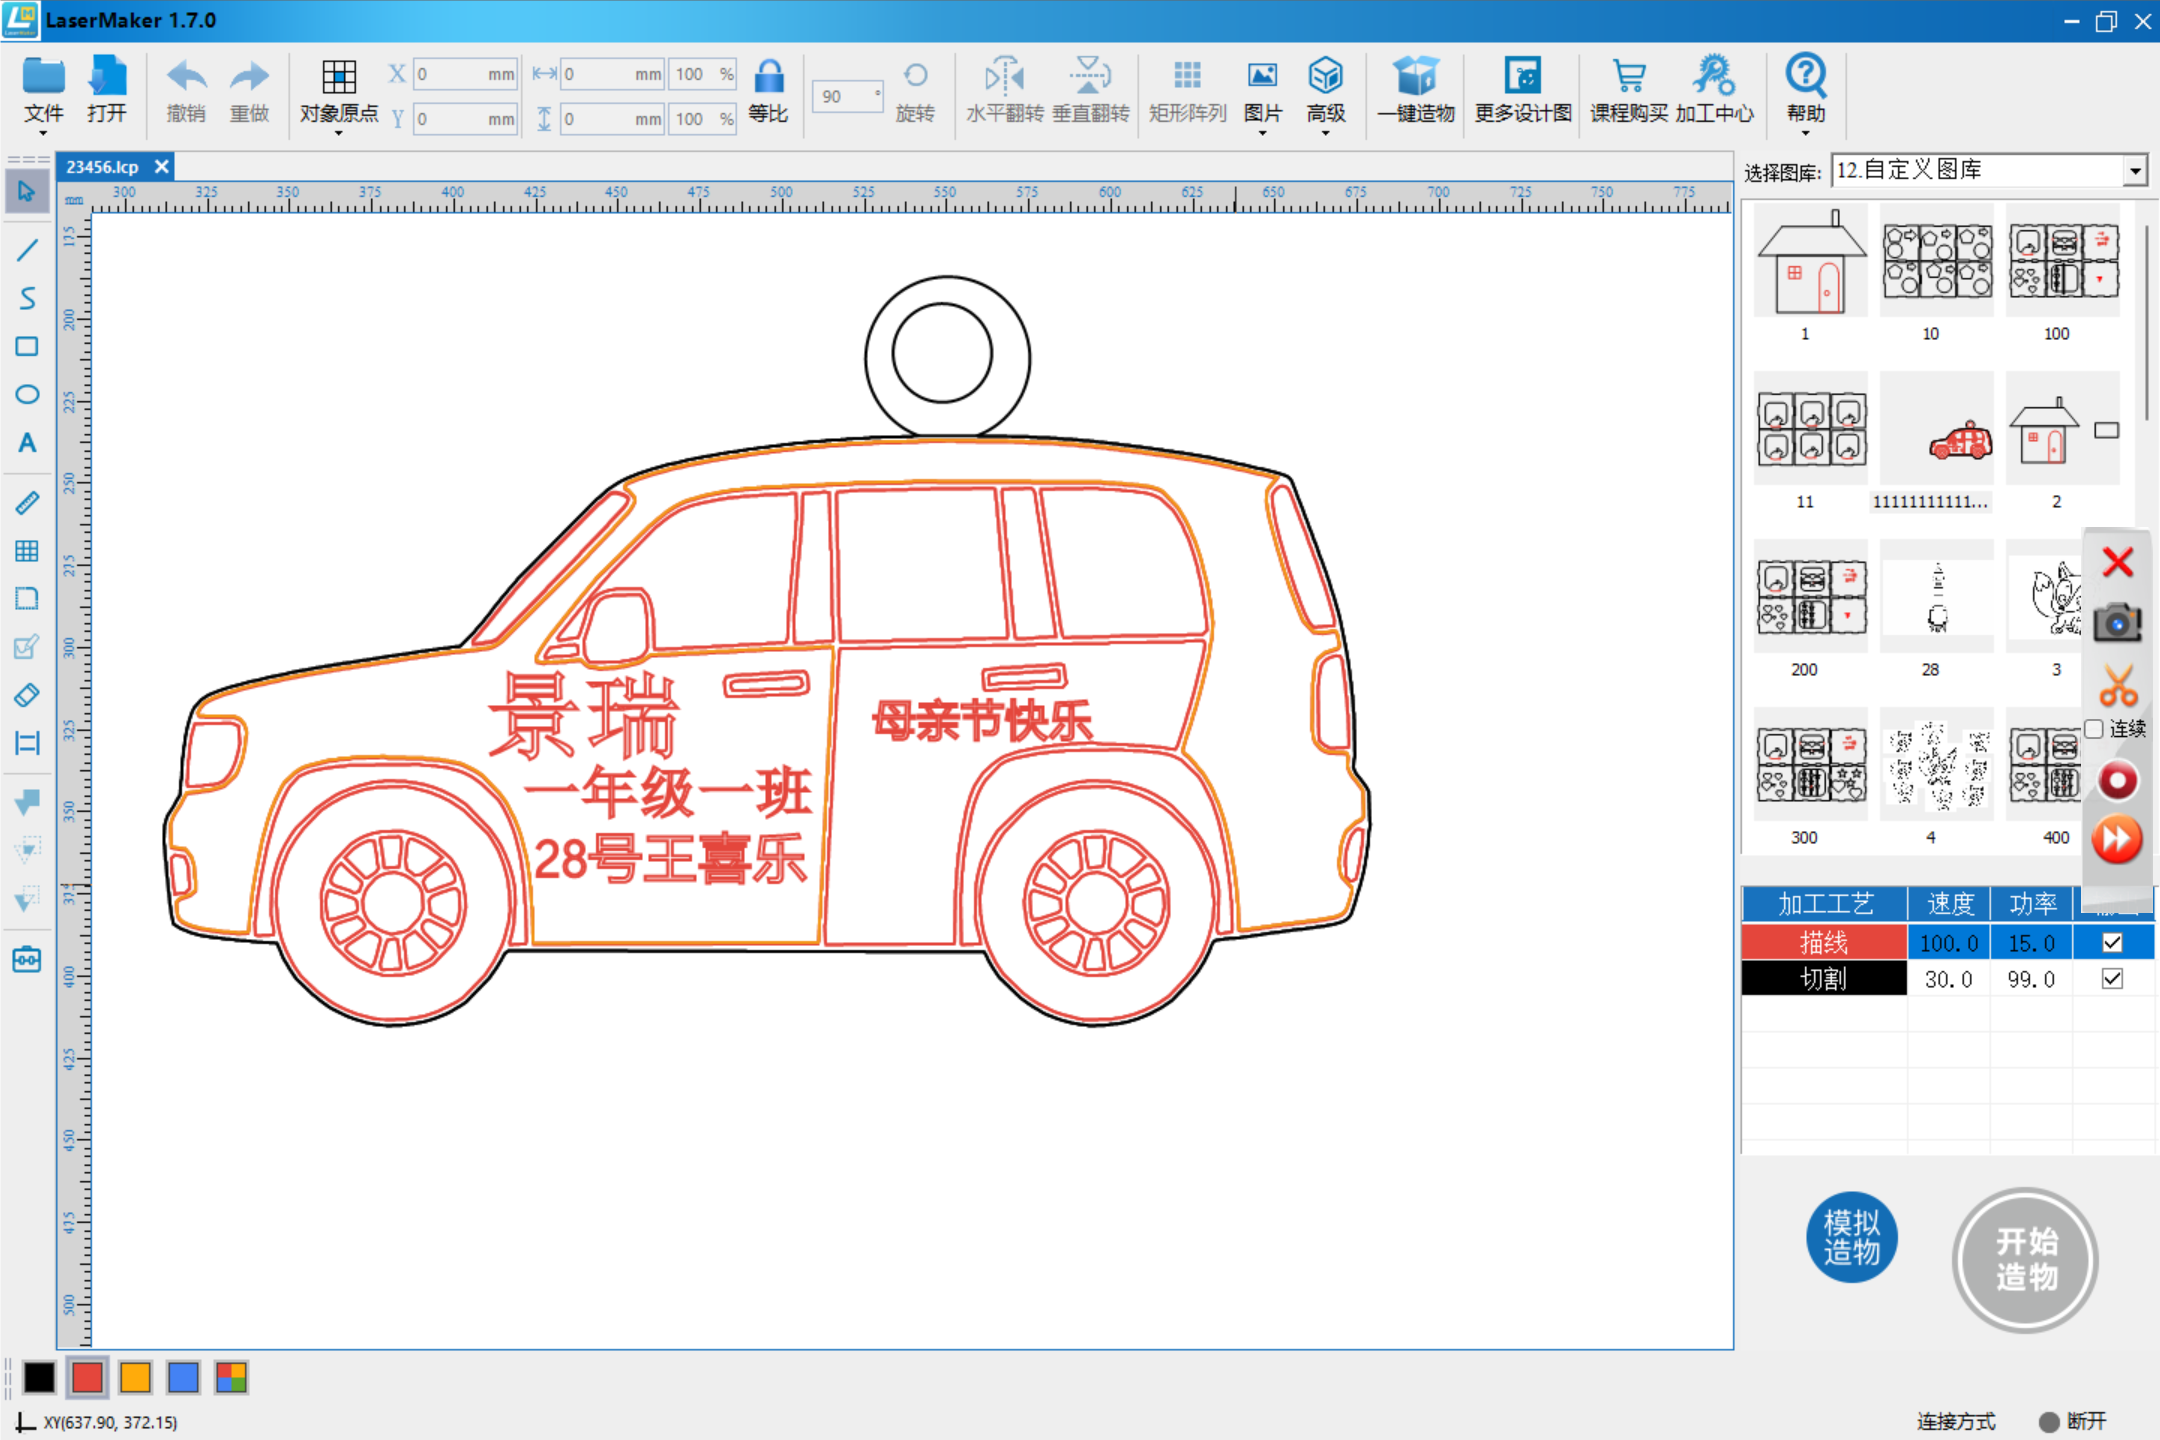Toggle the aspect ratio lock icon
The height and width of the screenshot is (1440, 2160).
(x=768, y=77)
